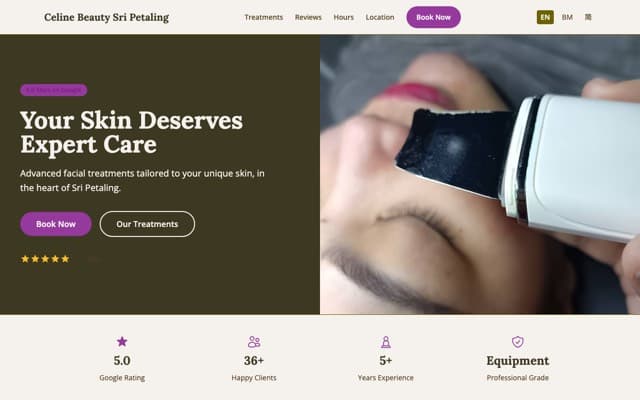Screen dimensions: 640x400
Task: Click the Happy Clients people icon
Action: (254, 342)
